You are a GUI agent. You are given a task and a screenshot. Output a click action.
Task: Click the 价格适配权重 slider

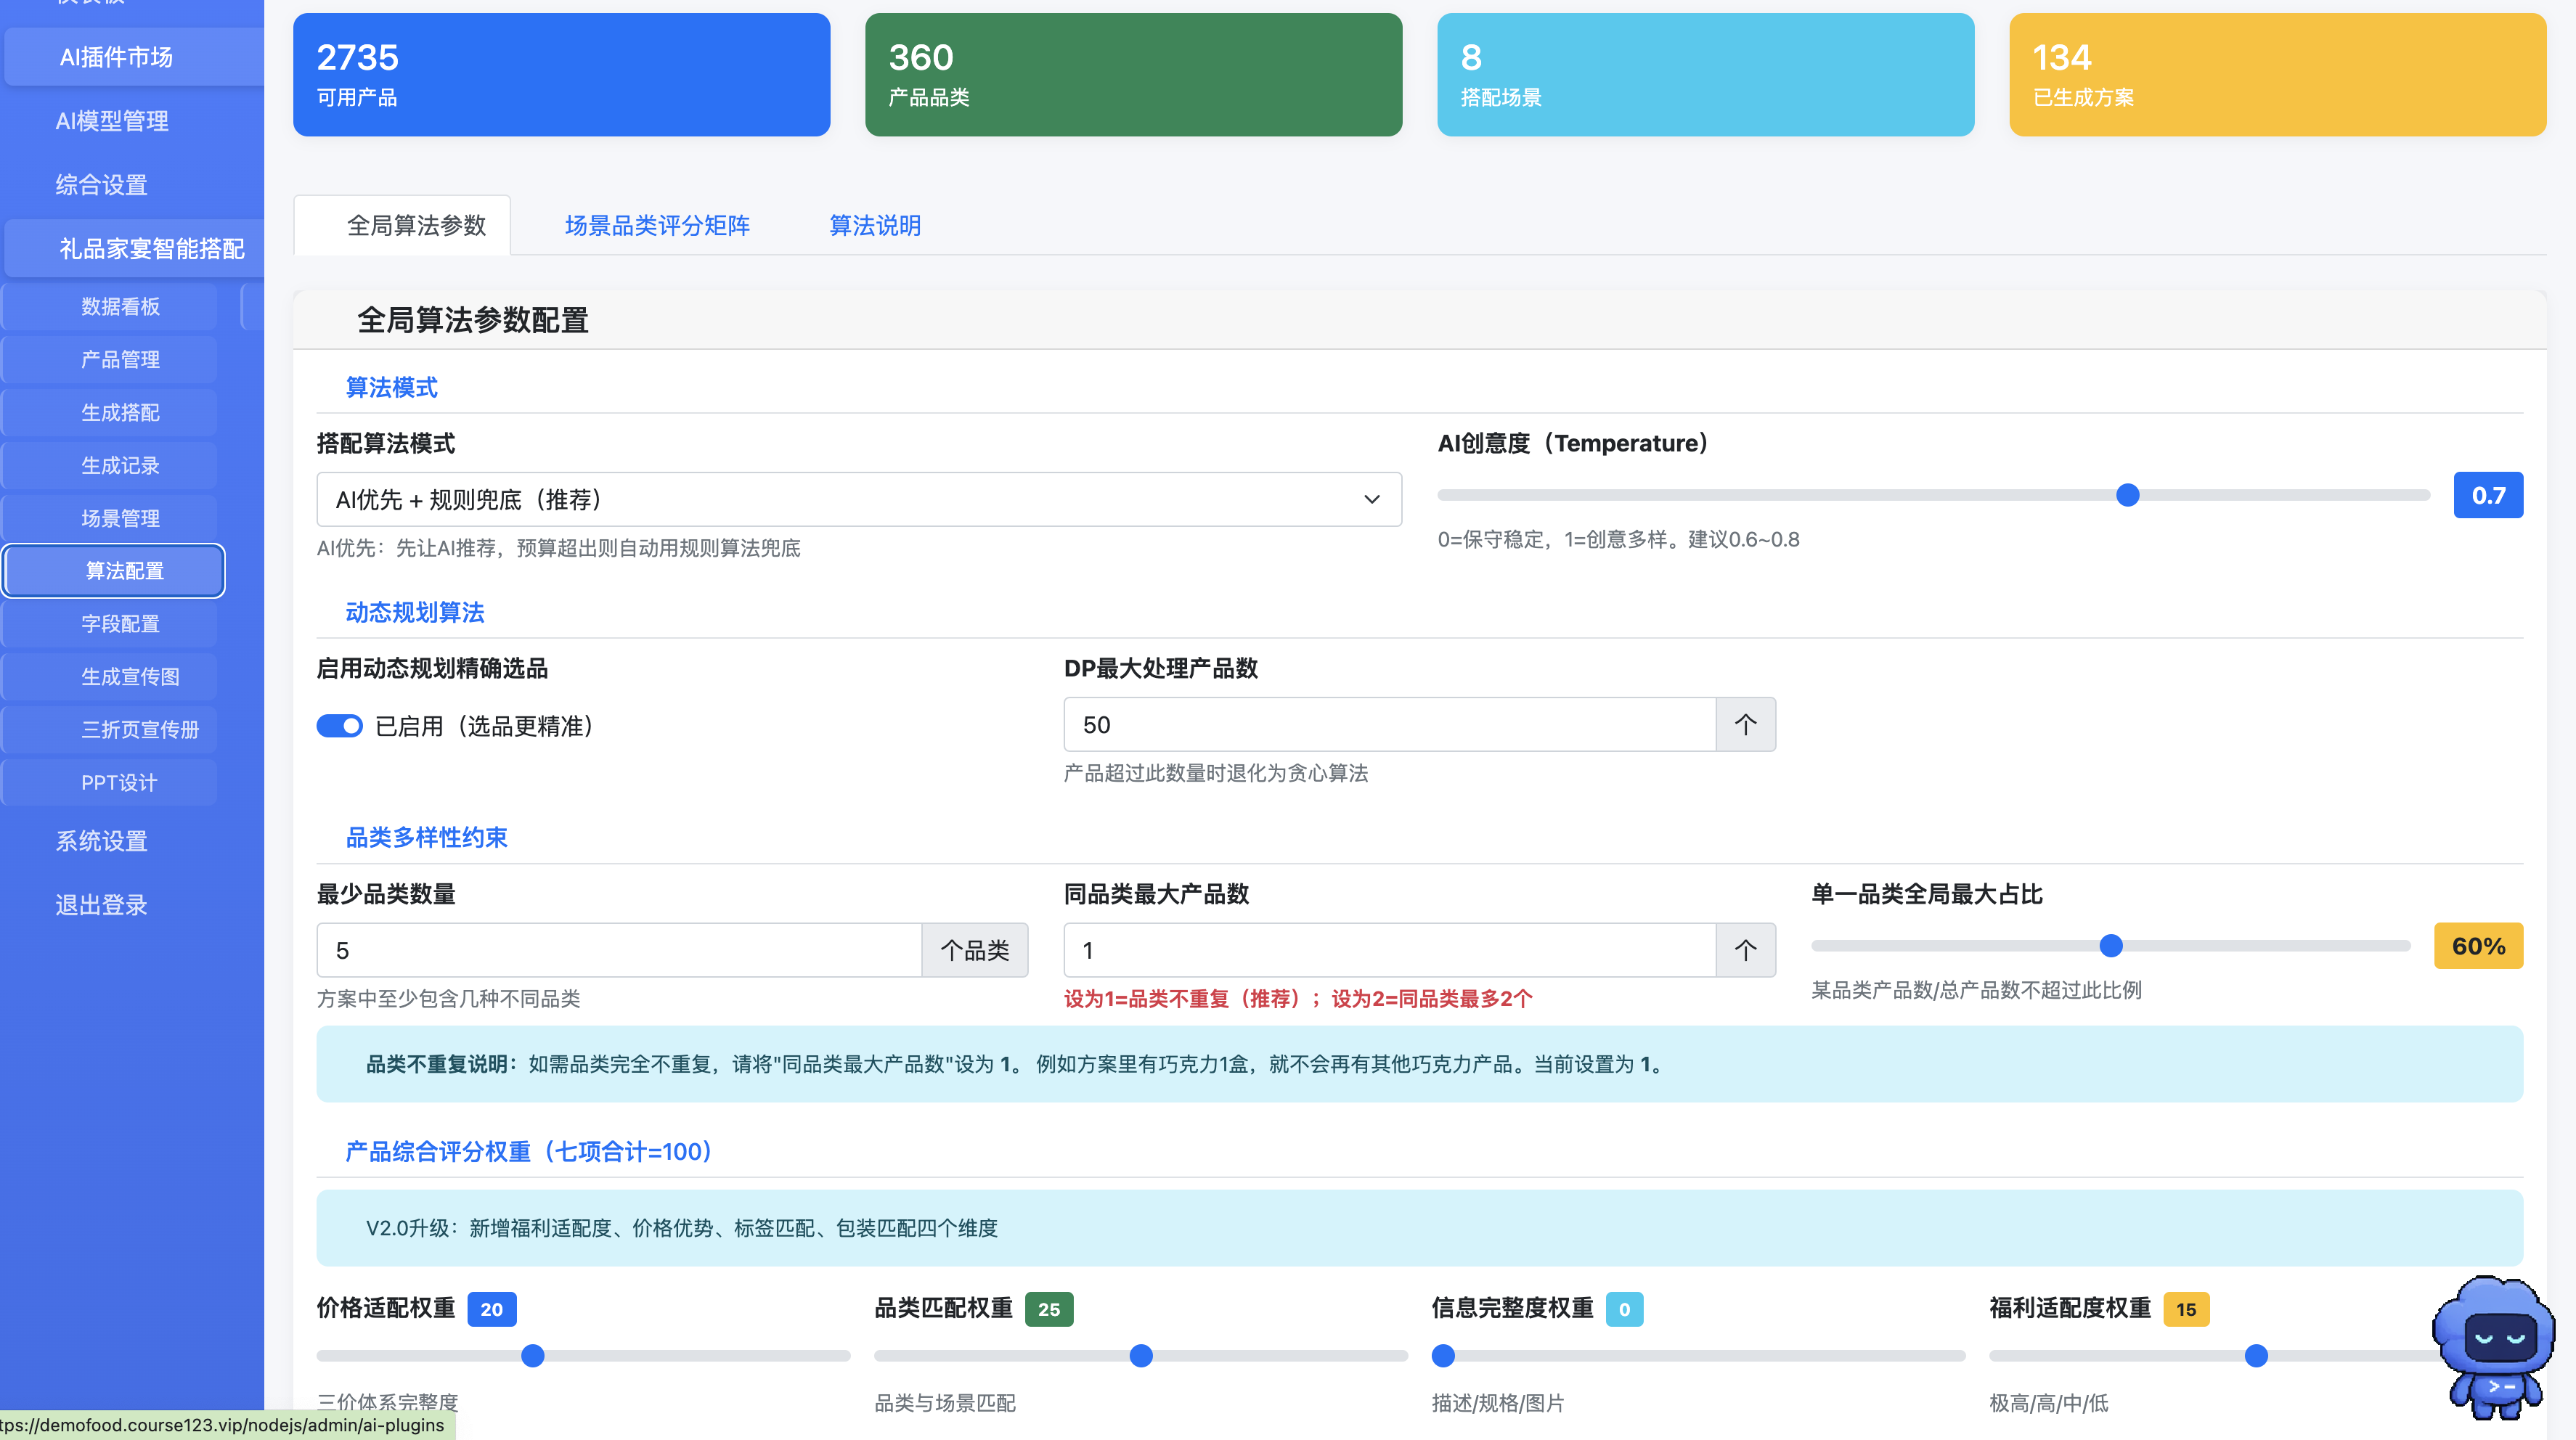583,1356
